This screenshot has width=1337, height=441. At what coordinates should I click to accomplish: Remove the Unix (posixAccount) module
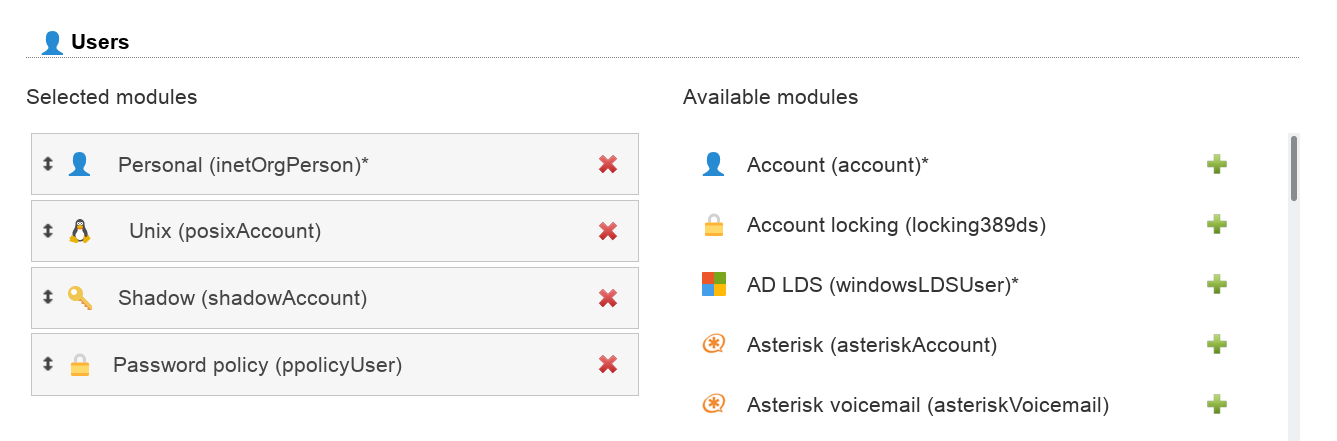(x=607, y=231)
